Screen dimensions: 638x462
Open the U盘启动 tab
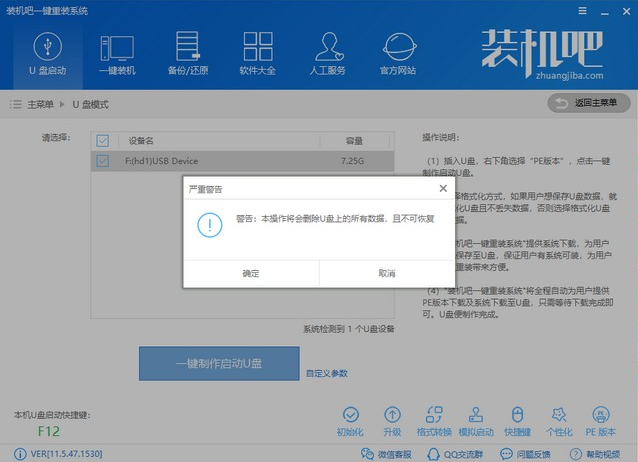click(x=47, y=53)
